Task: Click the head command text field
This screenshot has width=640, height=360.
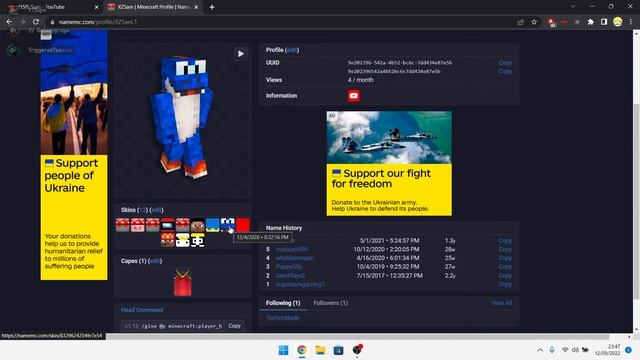Action: (173, 326)
